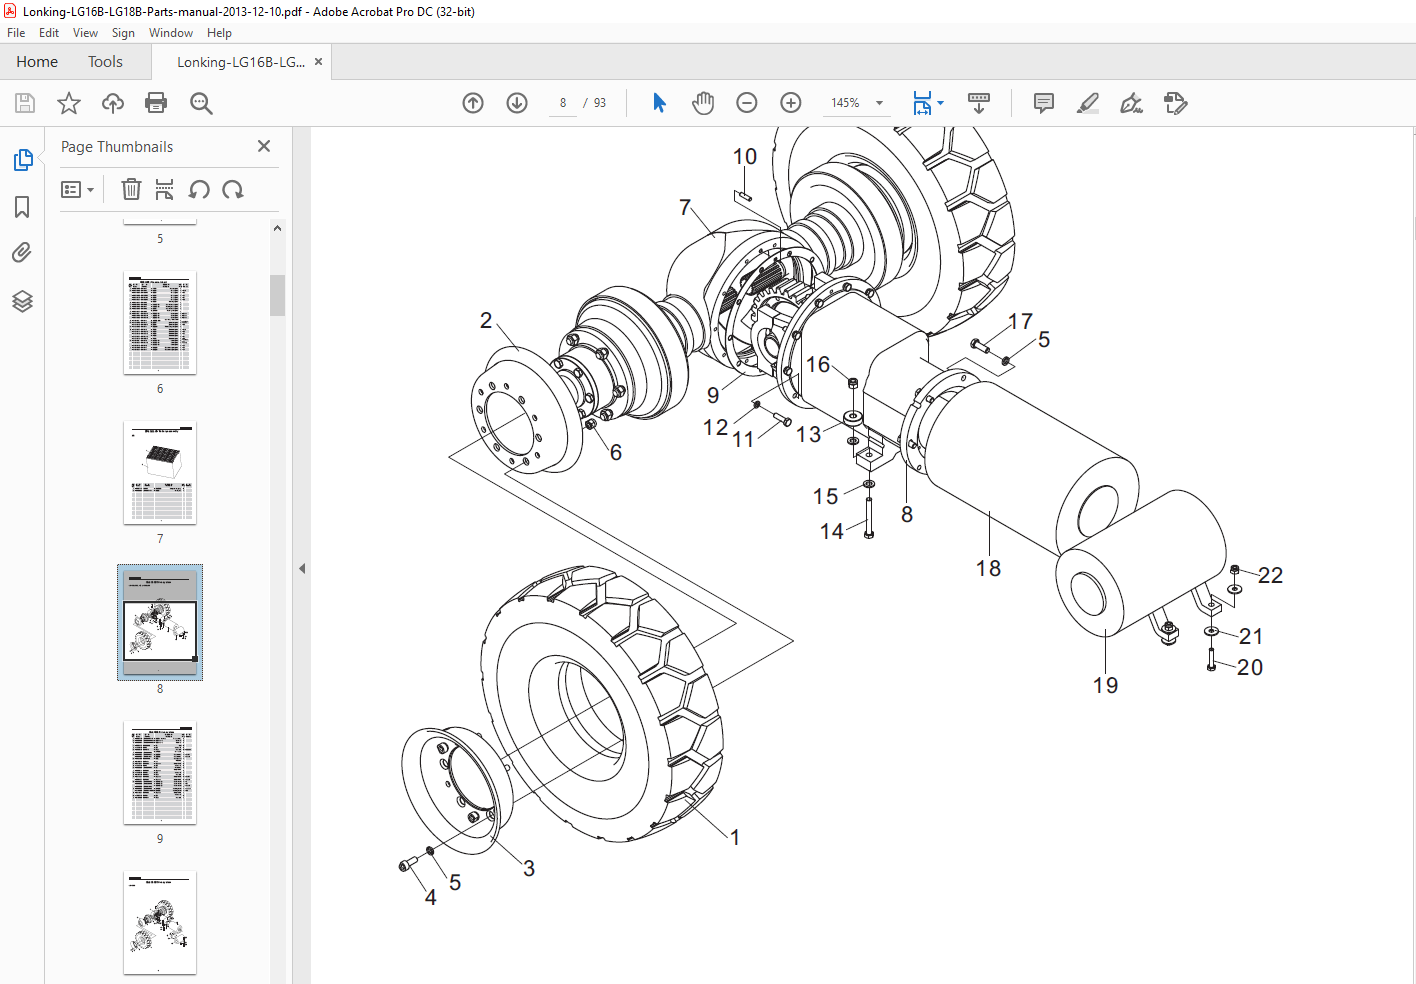Open the Bookmarks panel

click(x=22, y=207)
